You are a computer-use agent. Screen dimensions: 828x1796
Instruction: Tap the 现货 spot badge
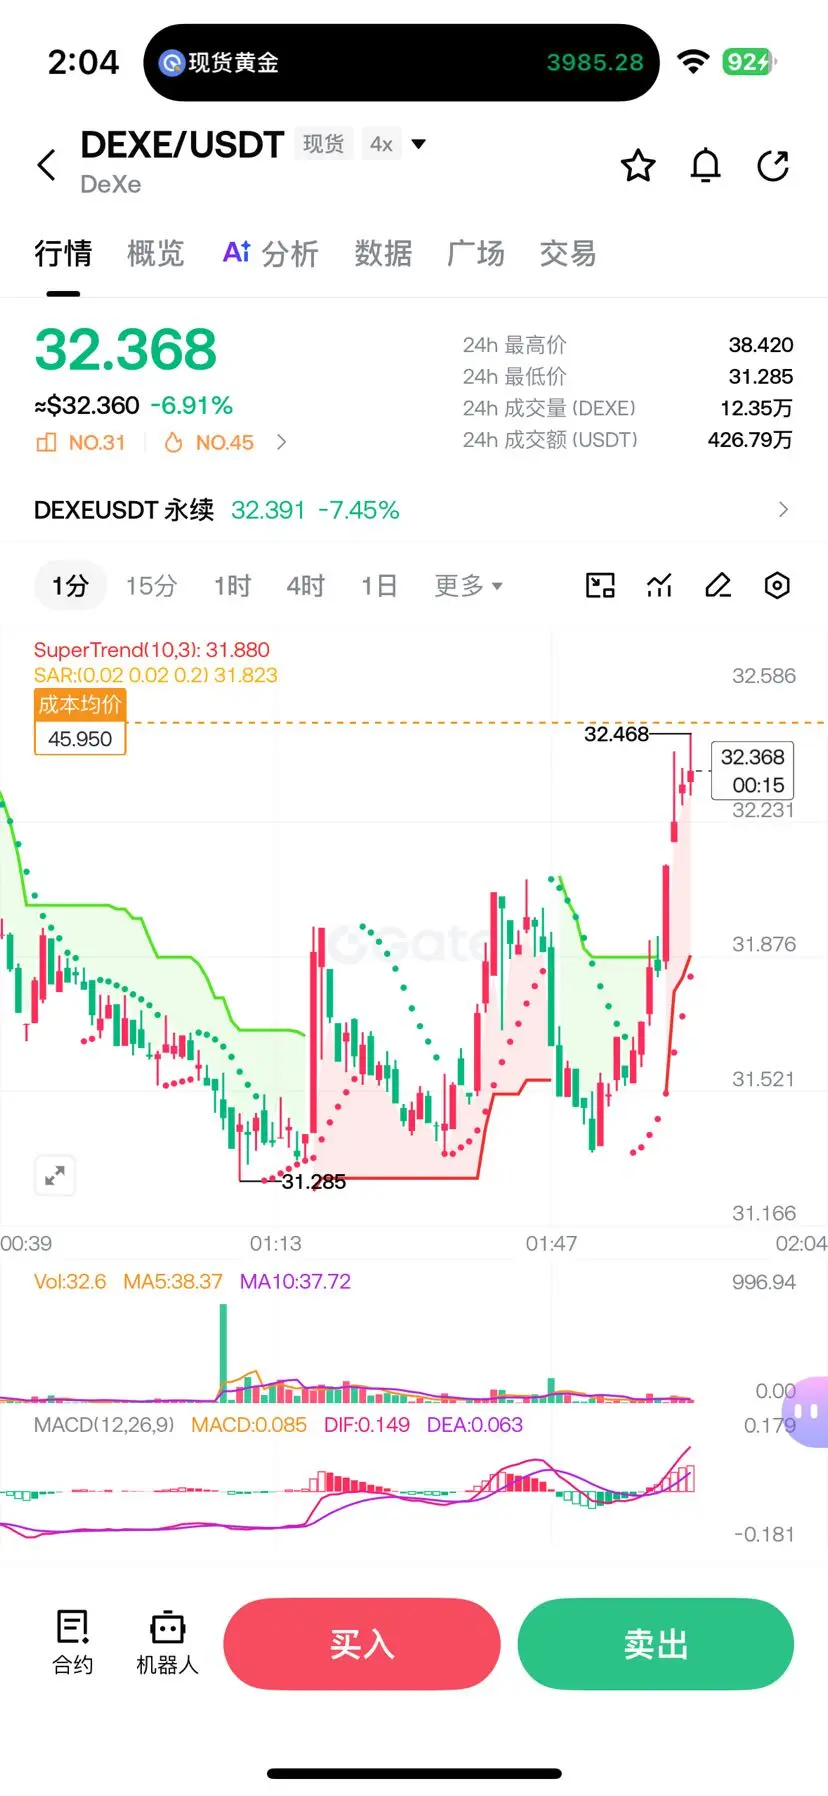point(323,144)
